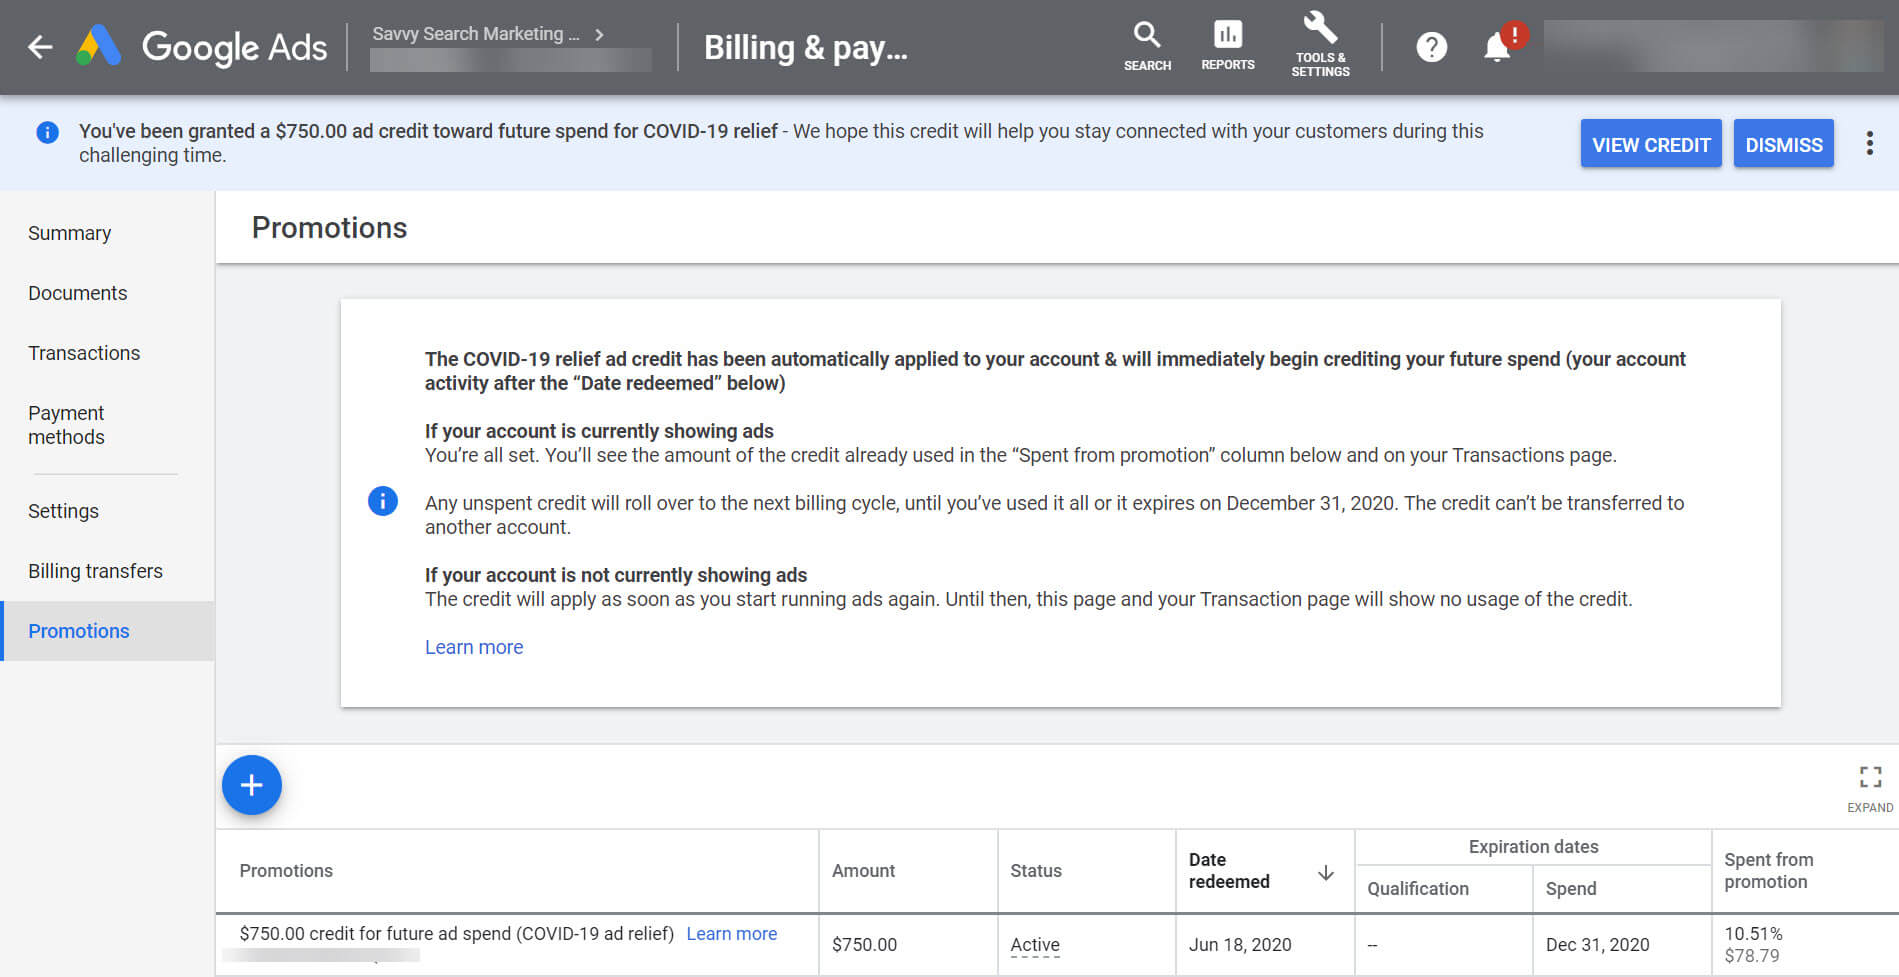1899x977 pixels.
Task: Expand the Savvy Search Marketing breadcrumb chevron
Action: tap(598, 33)
